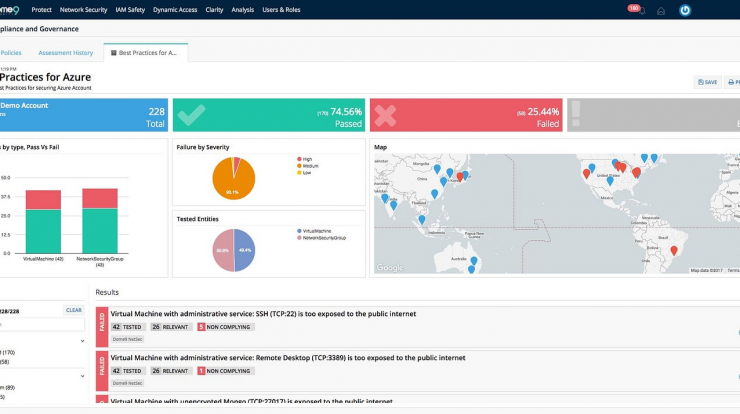
Task: Toggle NetworkSecurityGroup legend item in Tested Entities
Action: pyautogui.click(x=321, y=238)
